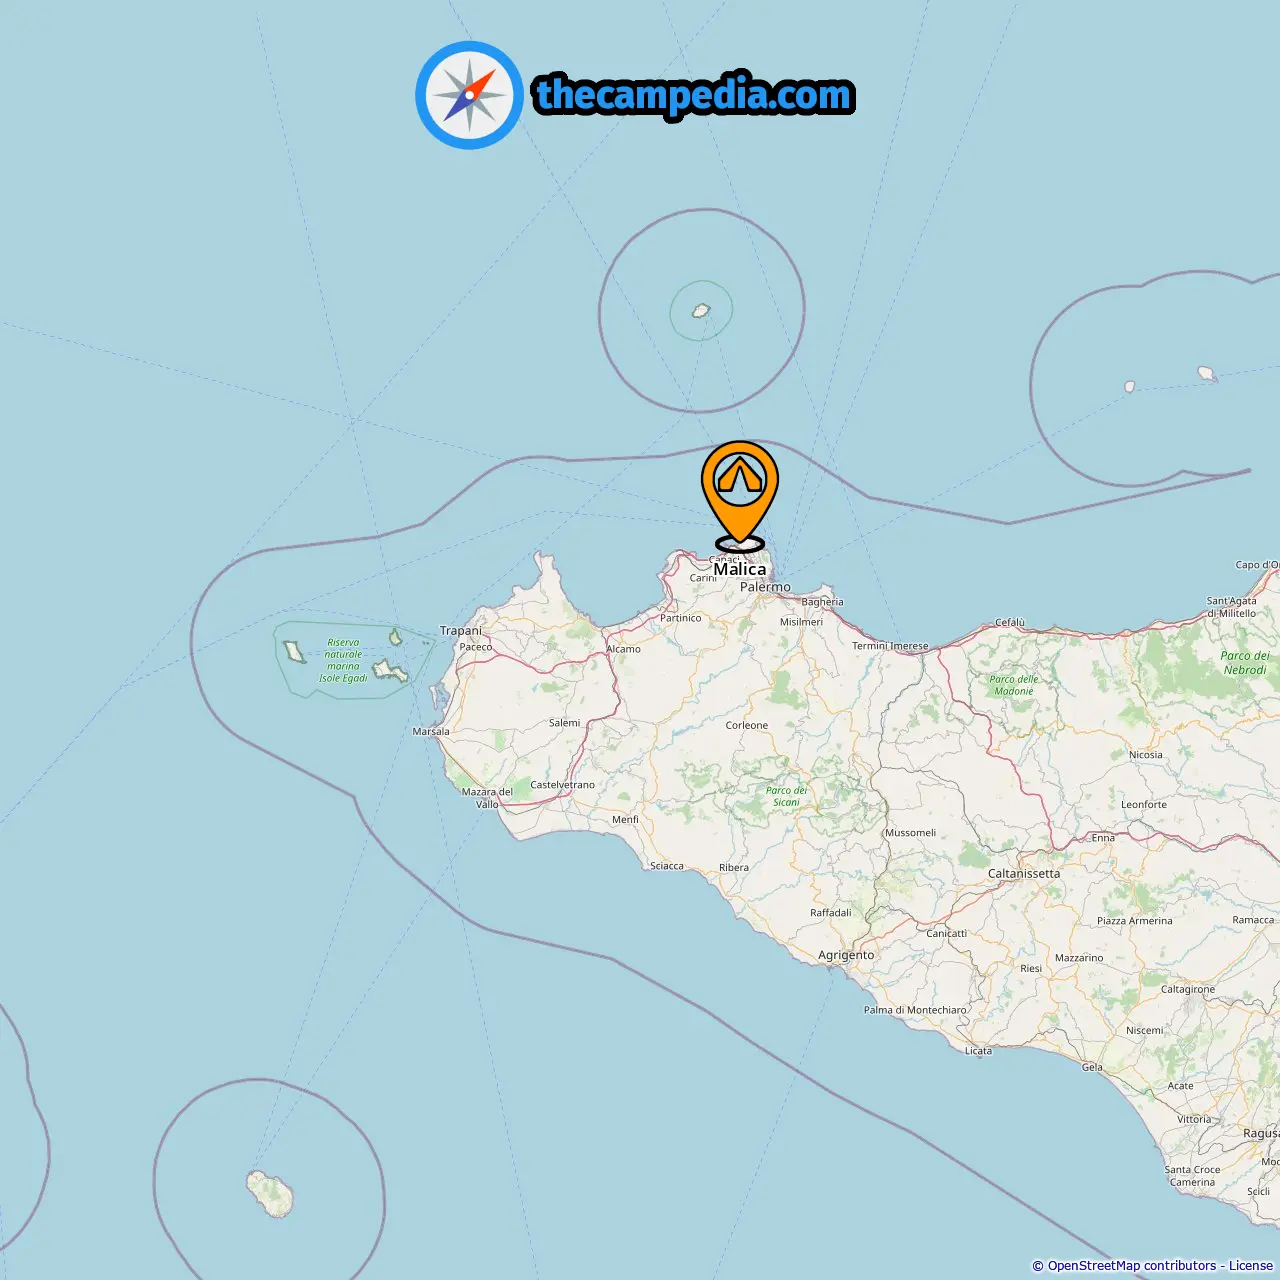Open the License link
The height and width of the screenshot is (1280, 1280).
pyautogui.click(x=1250, y=1266)
